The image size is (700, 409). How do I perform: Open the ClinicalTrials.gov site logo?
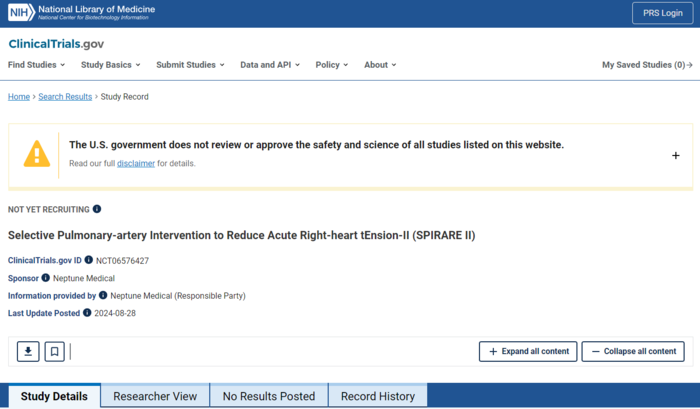(56, 44)
